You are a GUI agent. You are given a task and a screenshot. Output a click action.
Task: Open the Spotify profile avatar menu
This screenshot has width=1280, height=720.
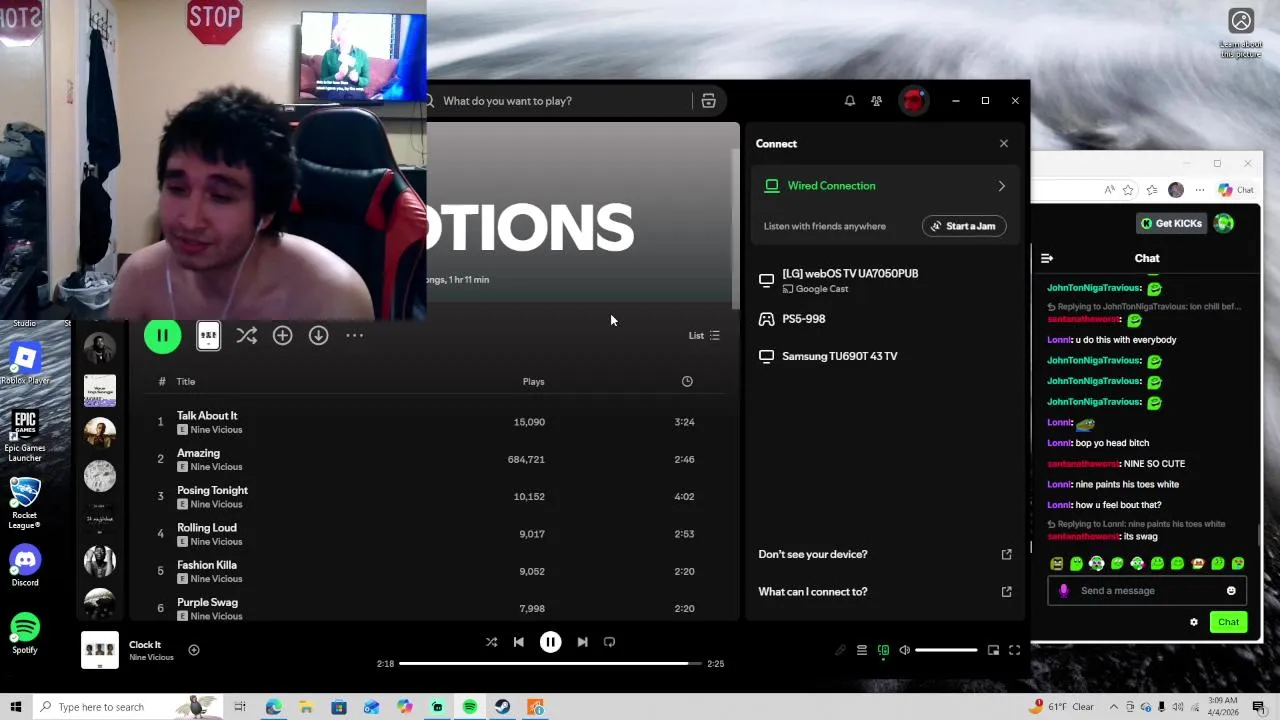[x=913, y=101]
